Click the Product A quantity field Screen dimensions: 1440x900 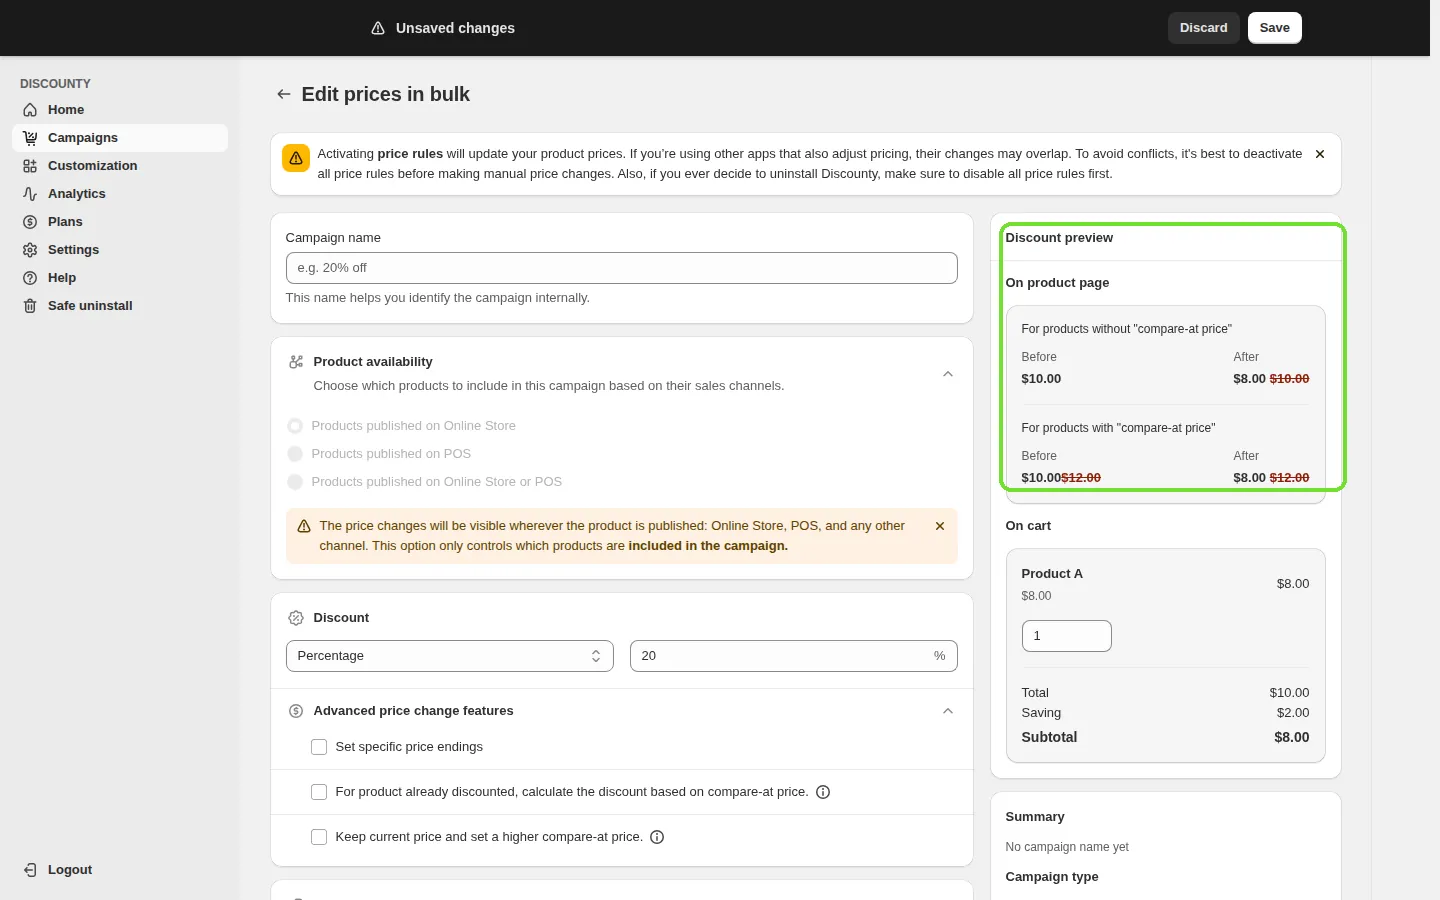pos(1067,636)
